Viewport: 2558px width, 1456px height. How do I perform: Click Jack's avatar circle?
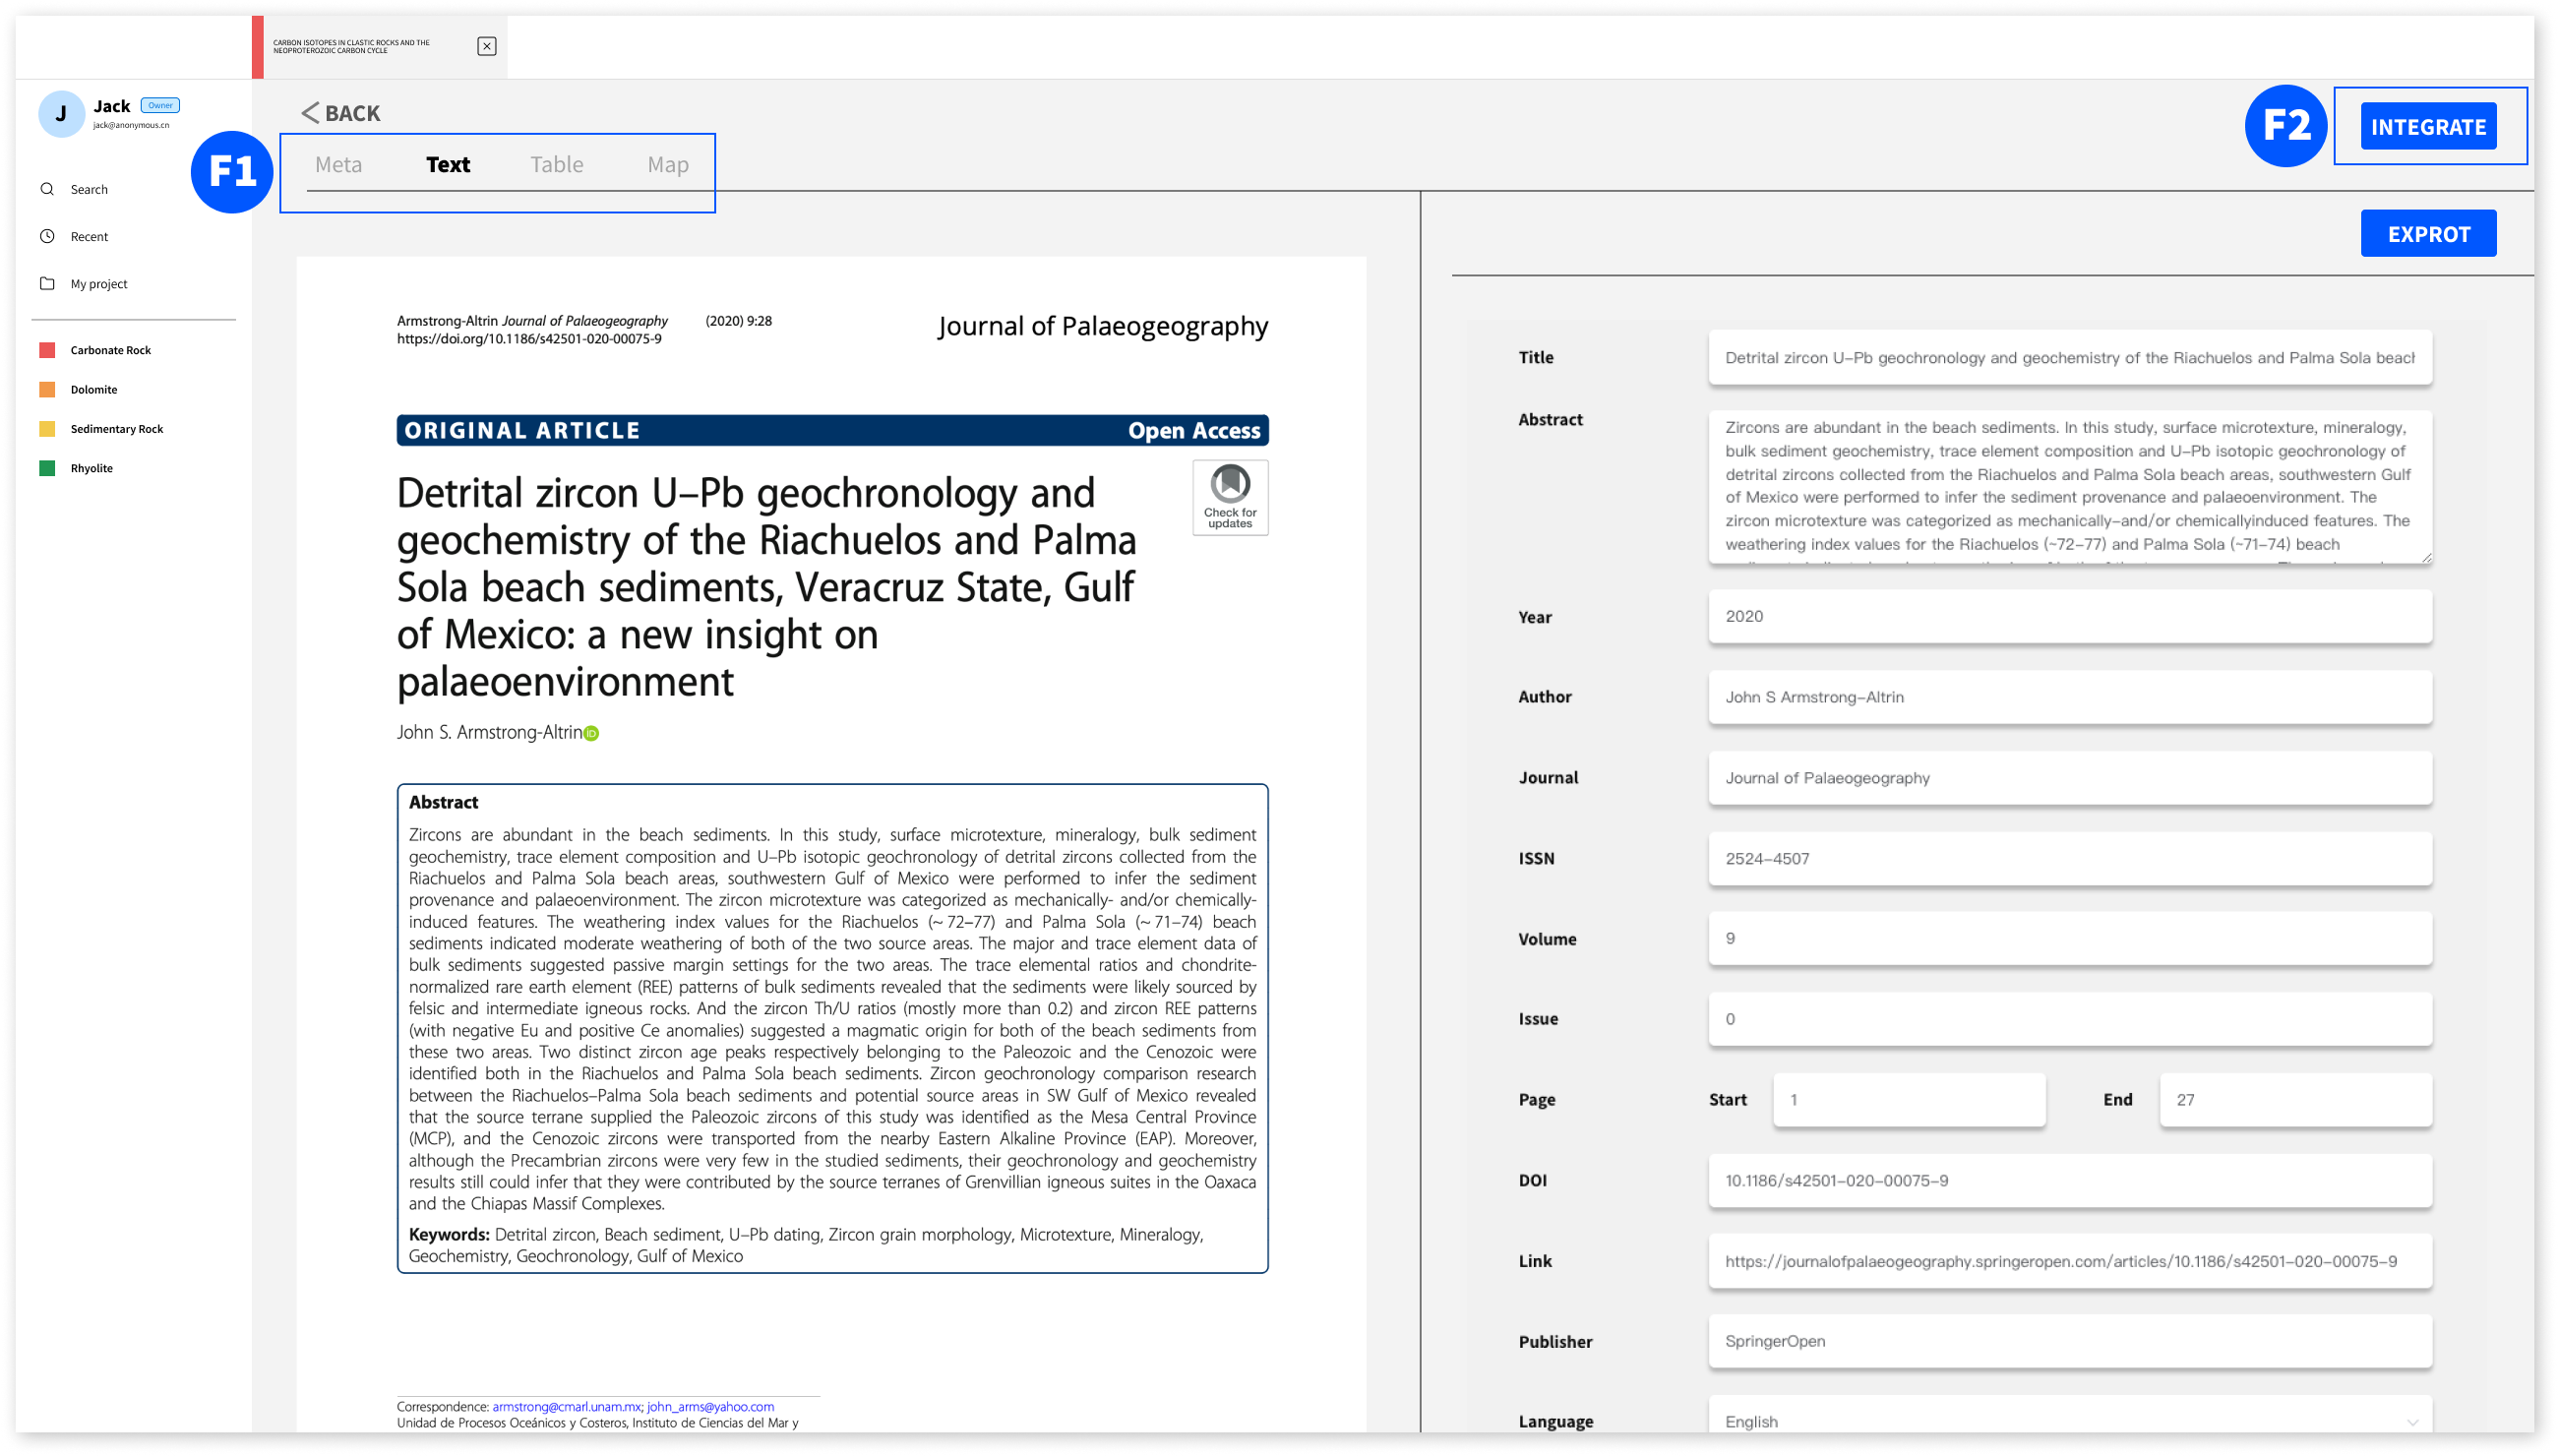[61, 114]
